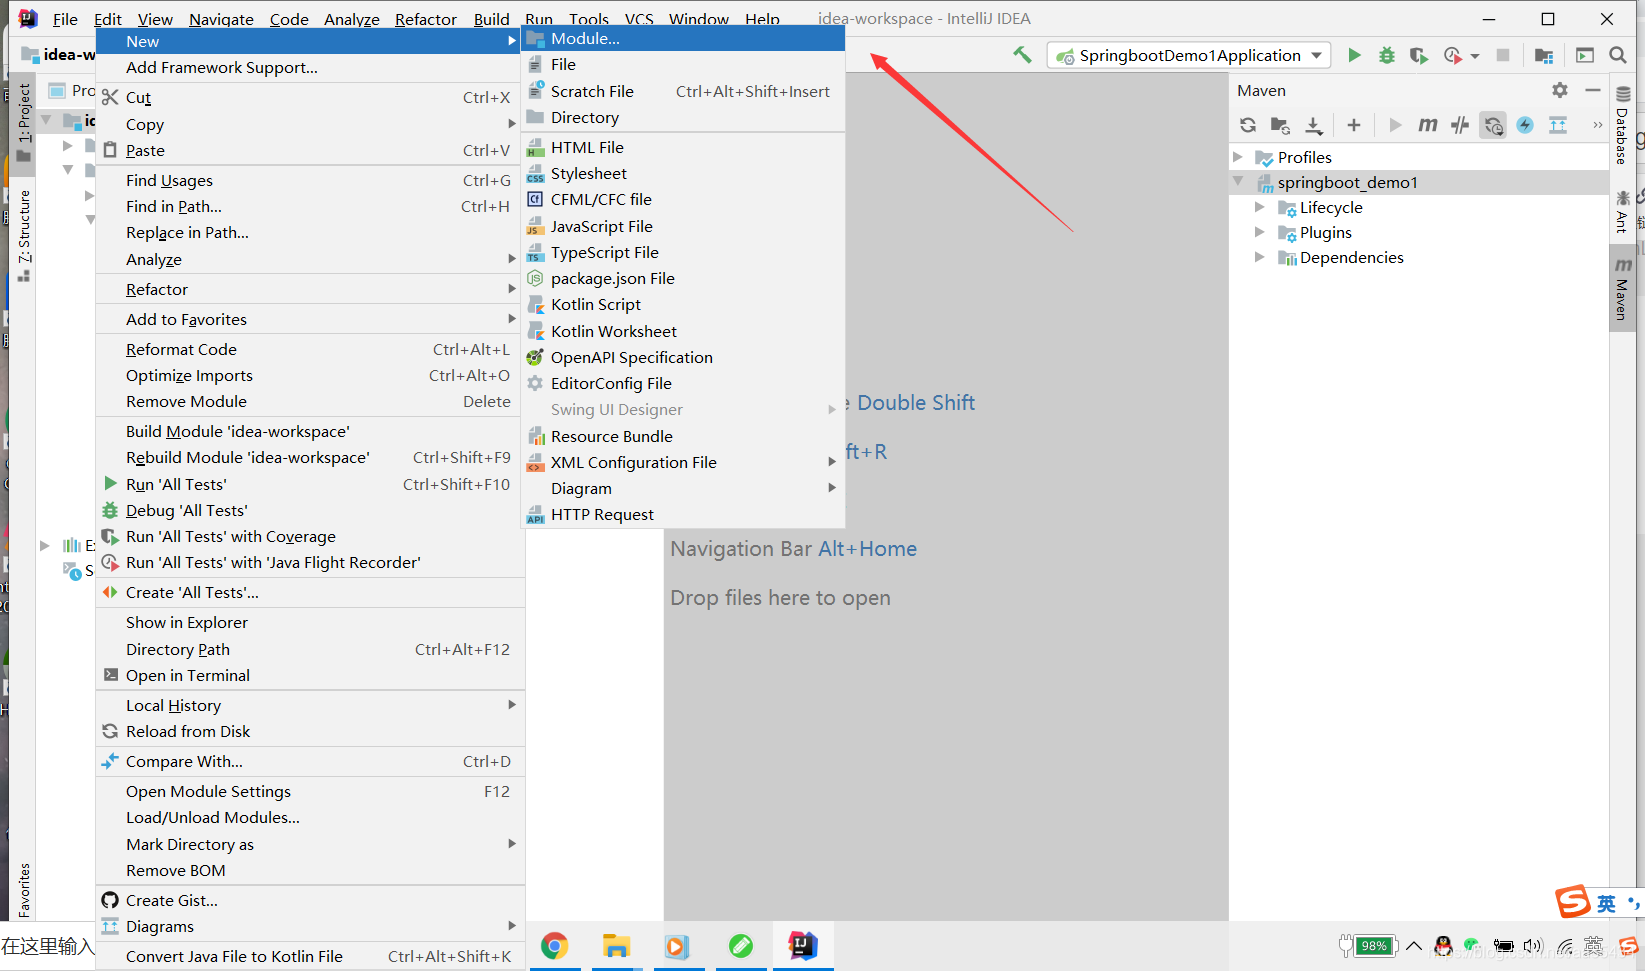Click Reload from Disk menu entry
The image size is (1645, 971).
pyautogui.click(x=310, y=731)
